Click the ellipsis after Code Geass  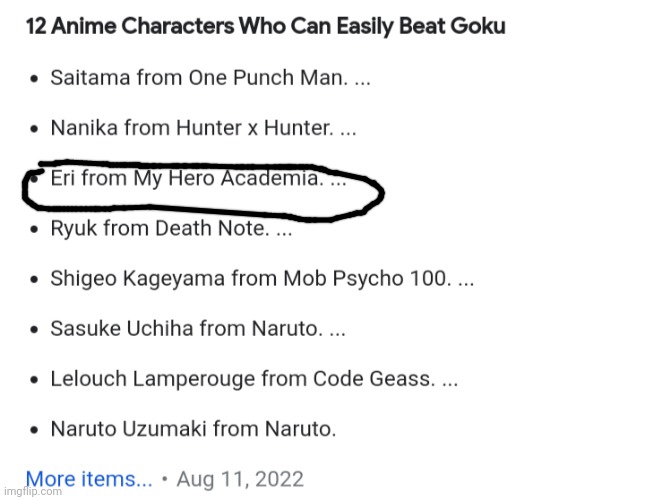pos(450,384)
